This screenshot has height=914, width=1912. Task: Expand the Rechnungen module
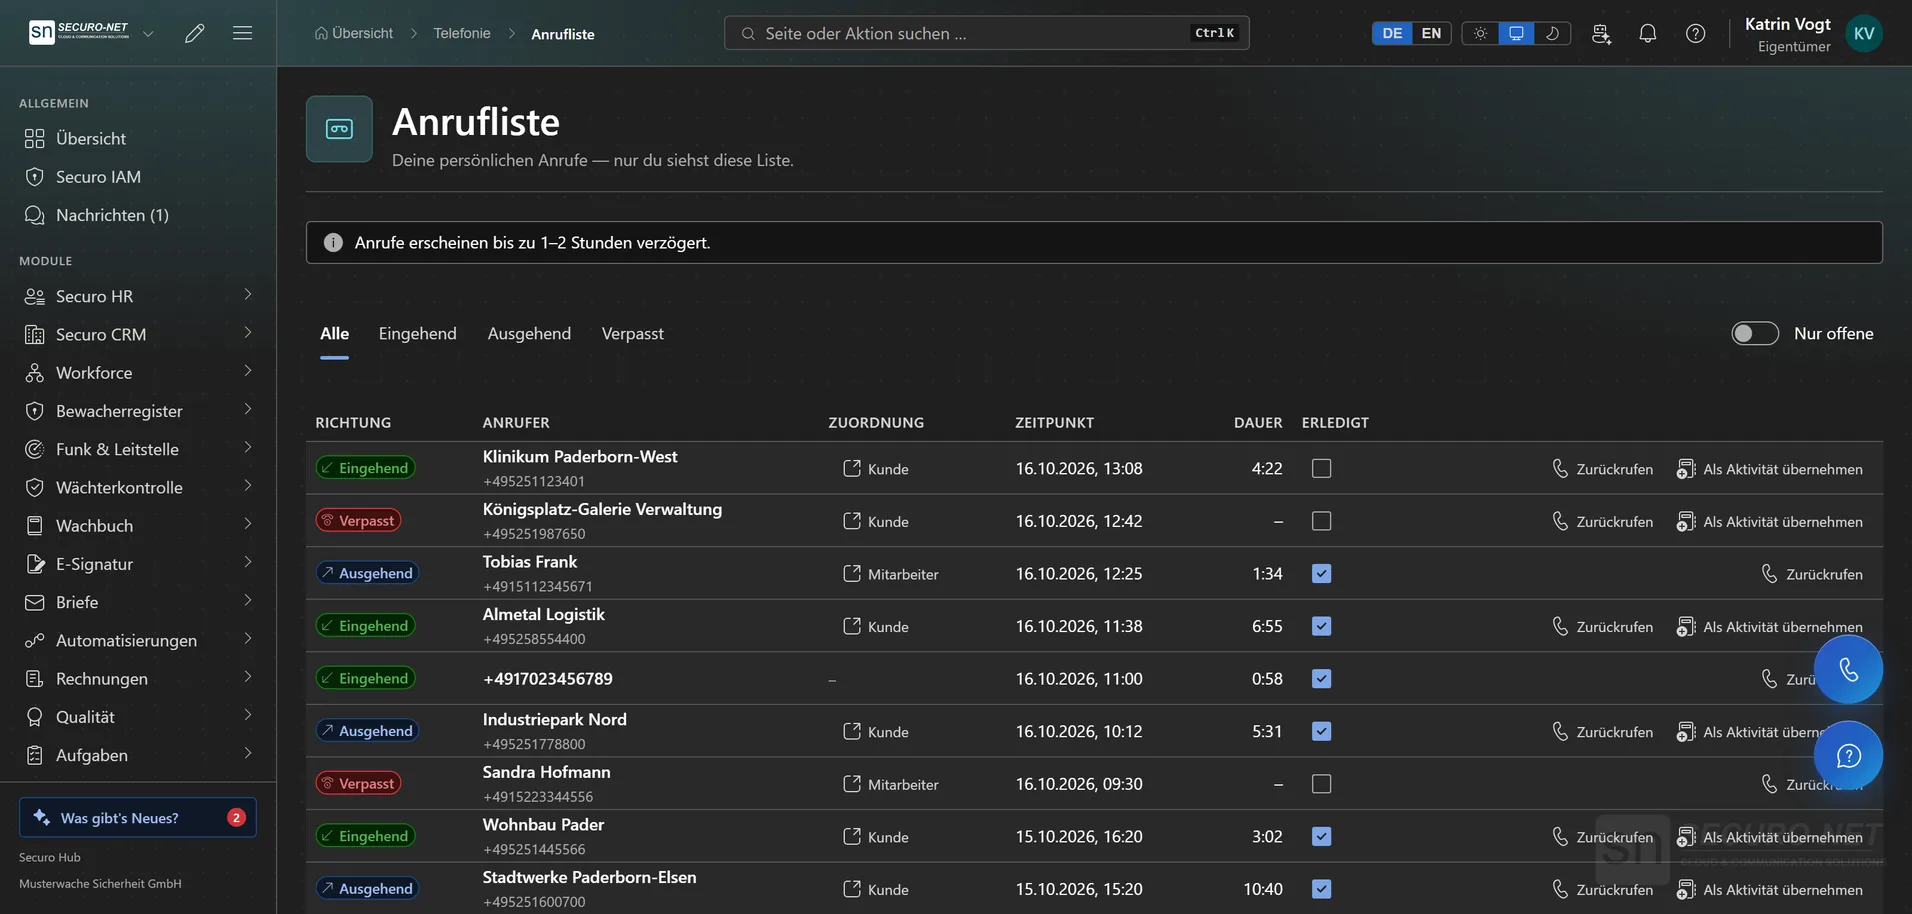(138, 678)
